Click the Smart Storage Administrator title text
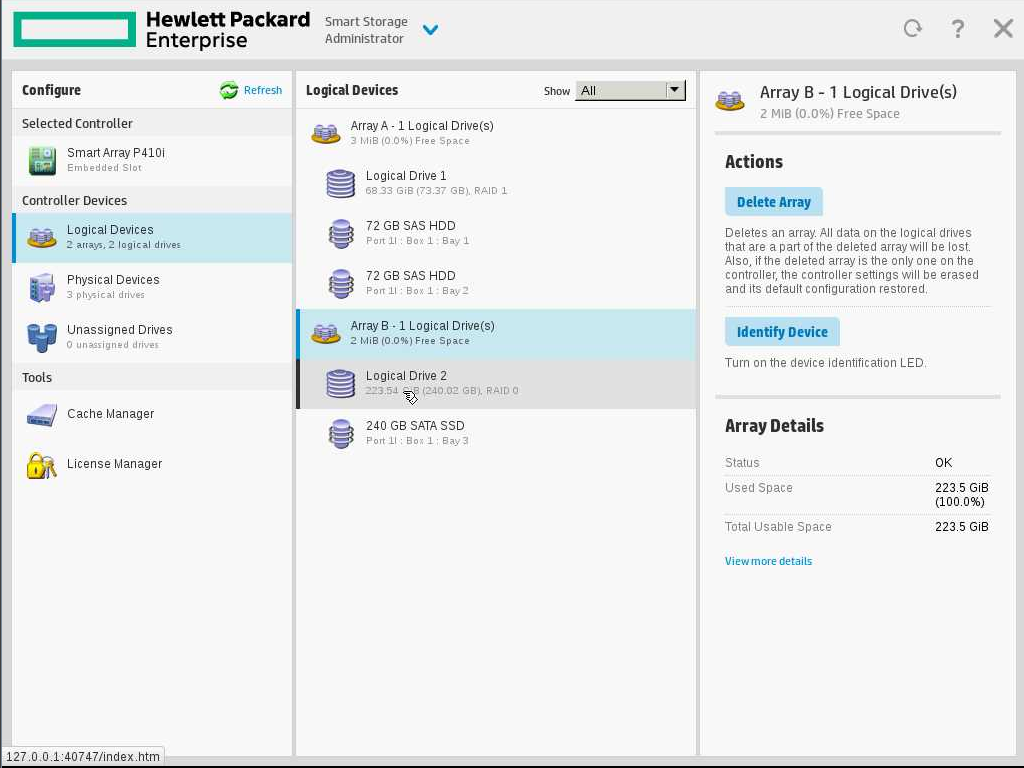 (366, 30)
